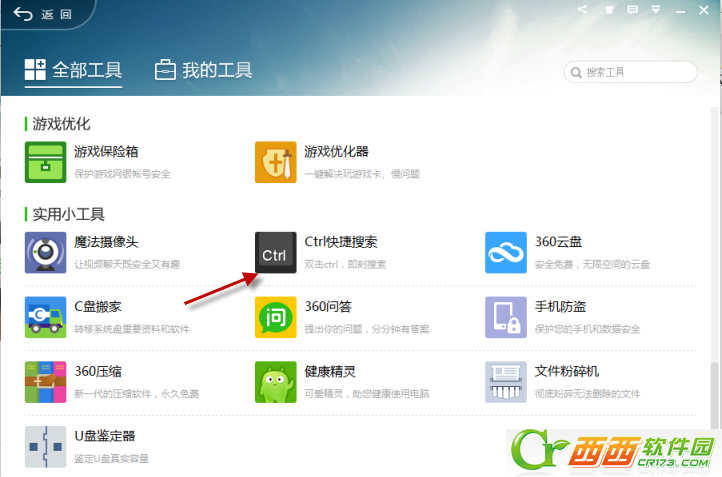Click the feedback message icon in title bar

[633, 10]
